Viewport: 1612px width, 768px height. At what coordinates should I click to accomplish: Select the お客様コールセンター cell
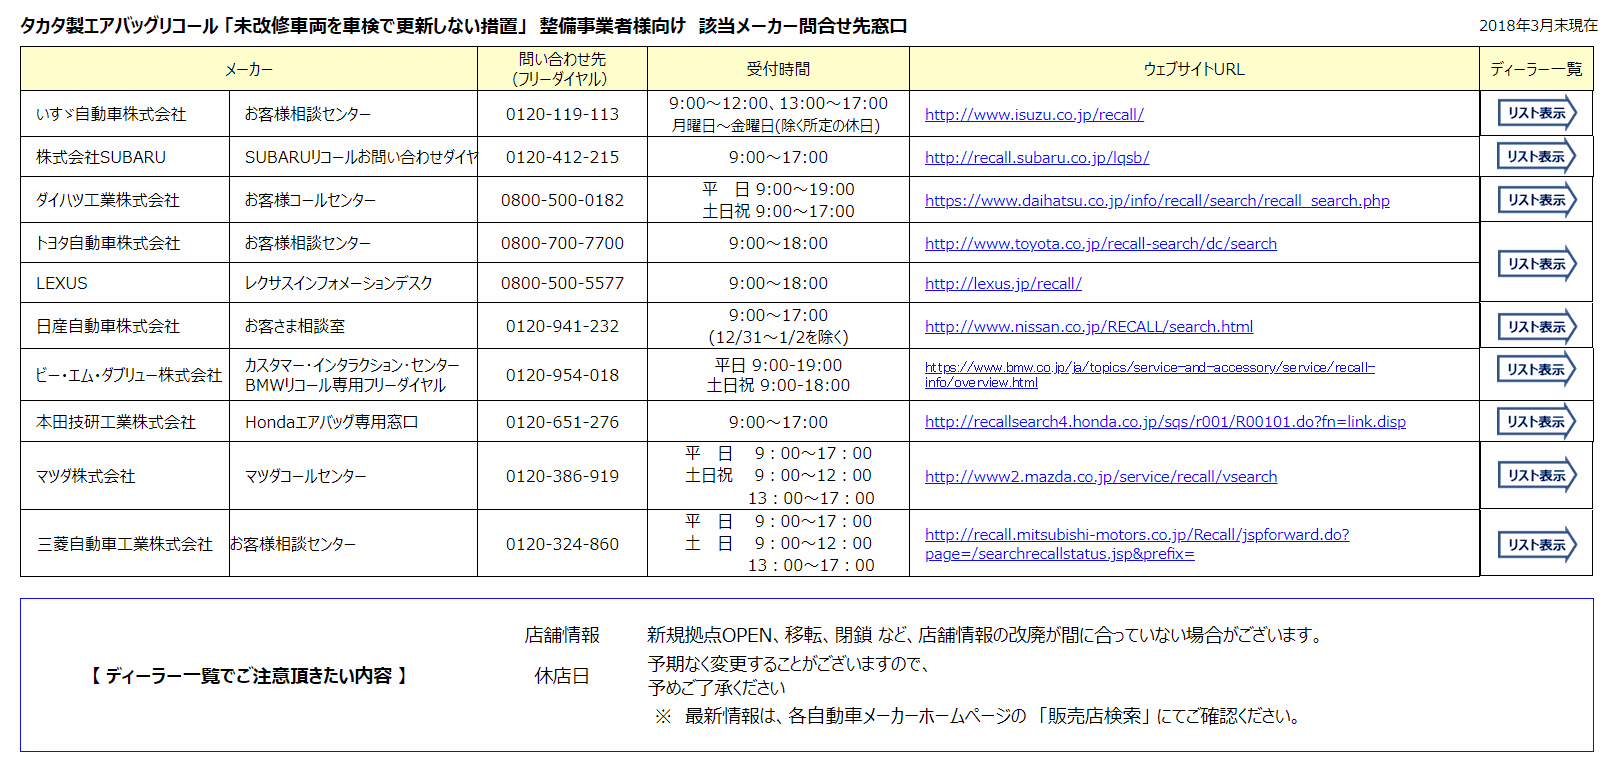[353, 200]
